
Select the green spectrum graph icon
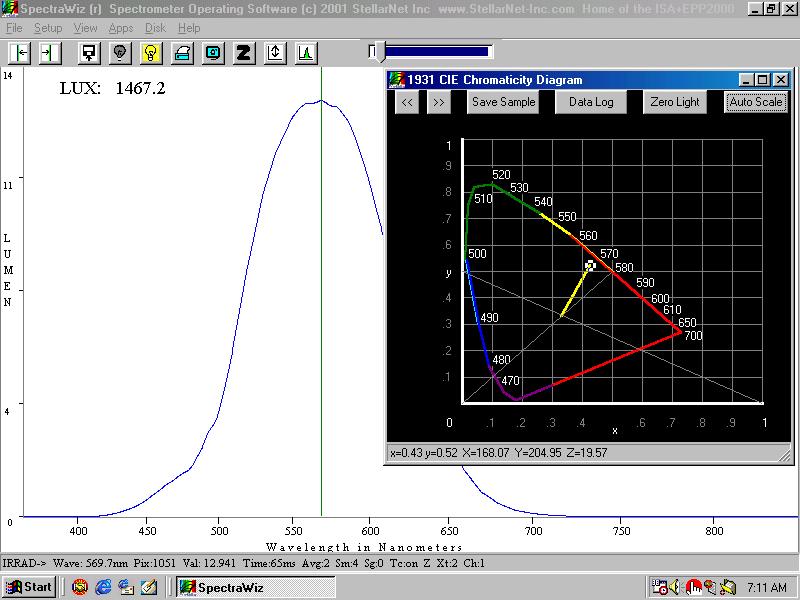tap(306, 51)
